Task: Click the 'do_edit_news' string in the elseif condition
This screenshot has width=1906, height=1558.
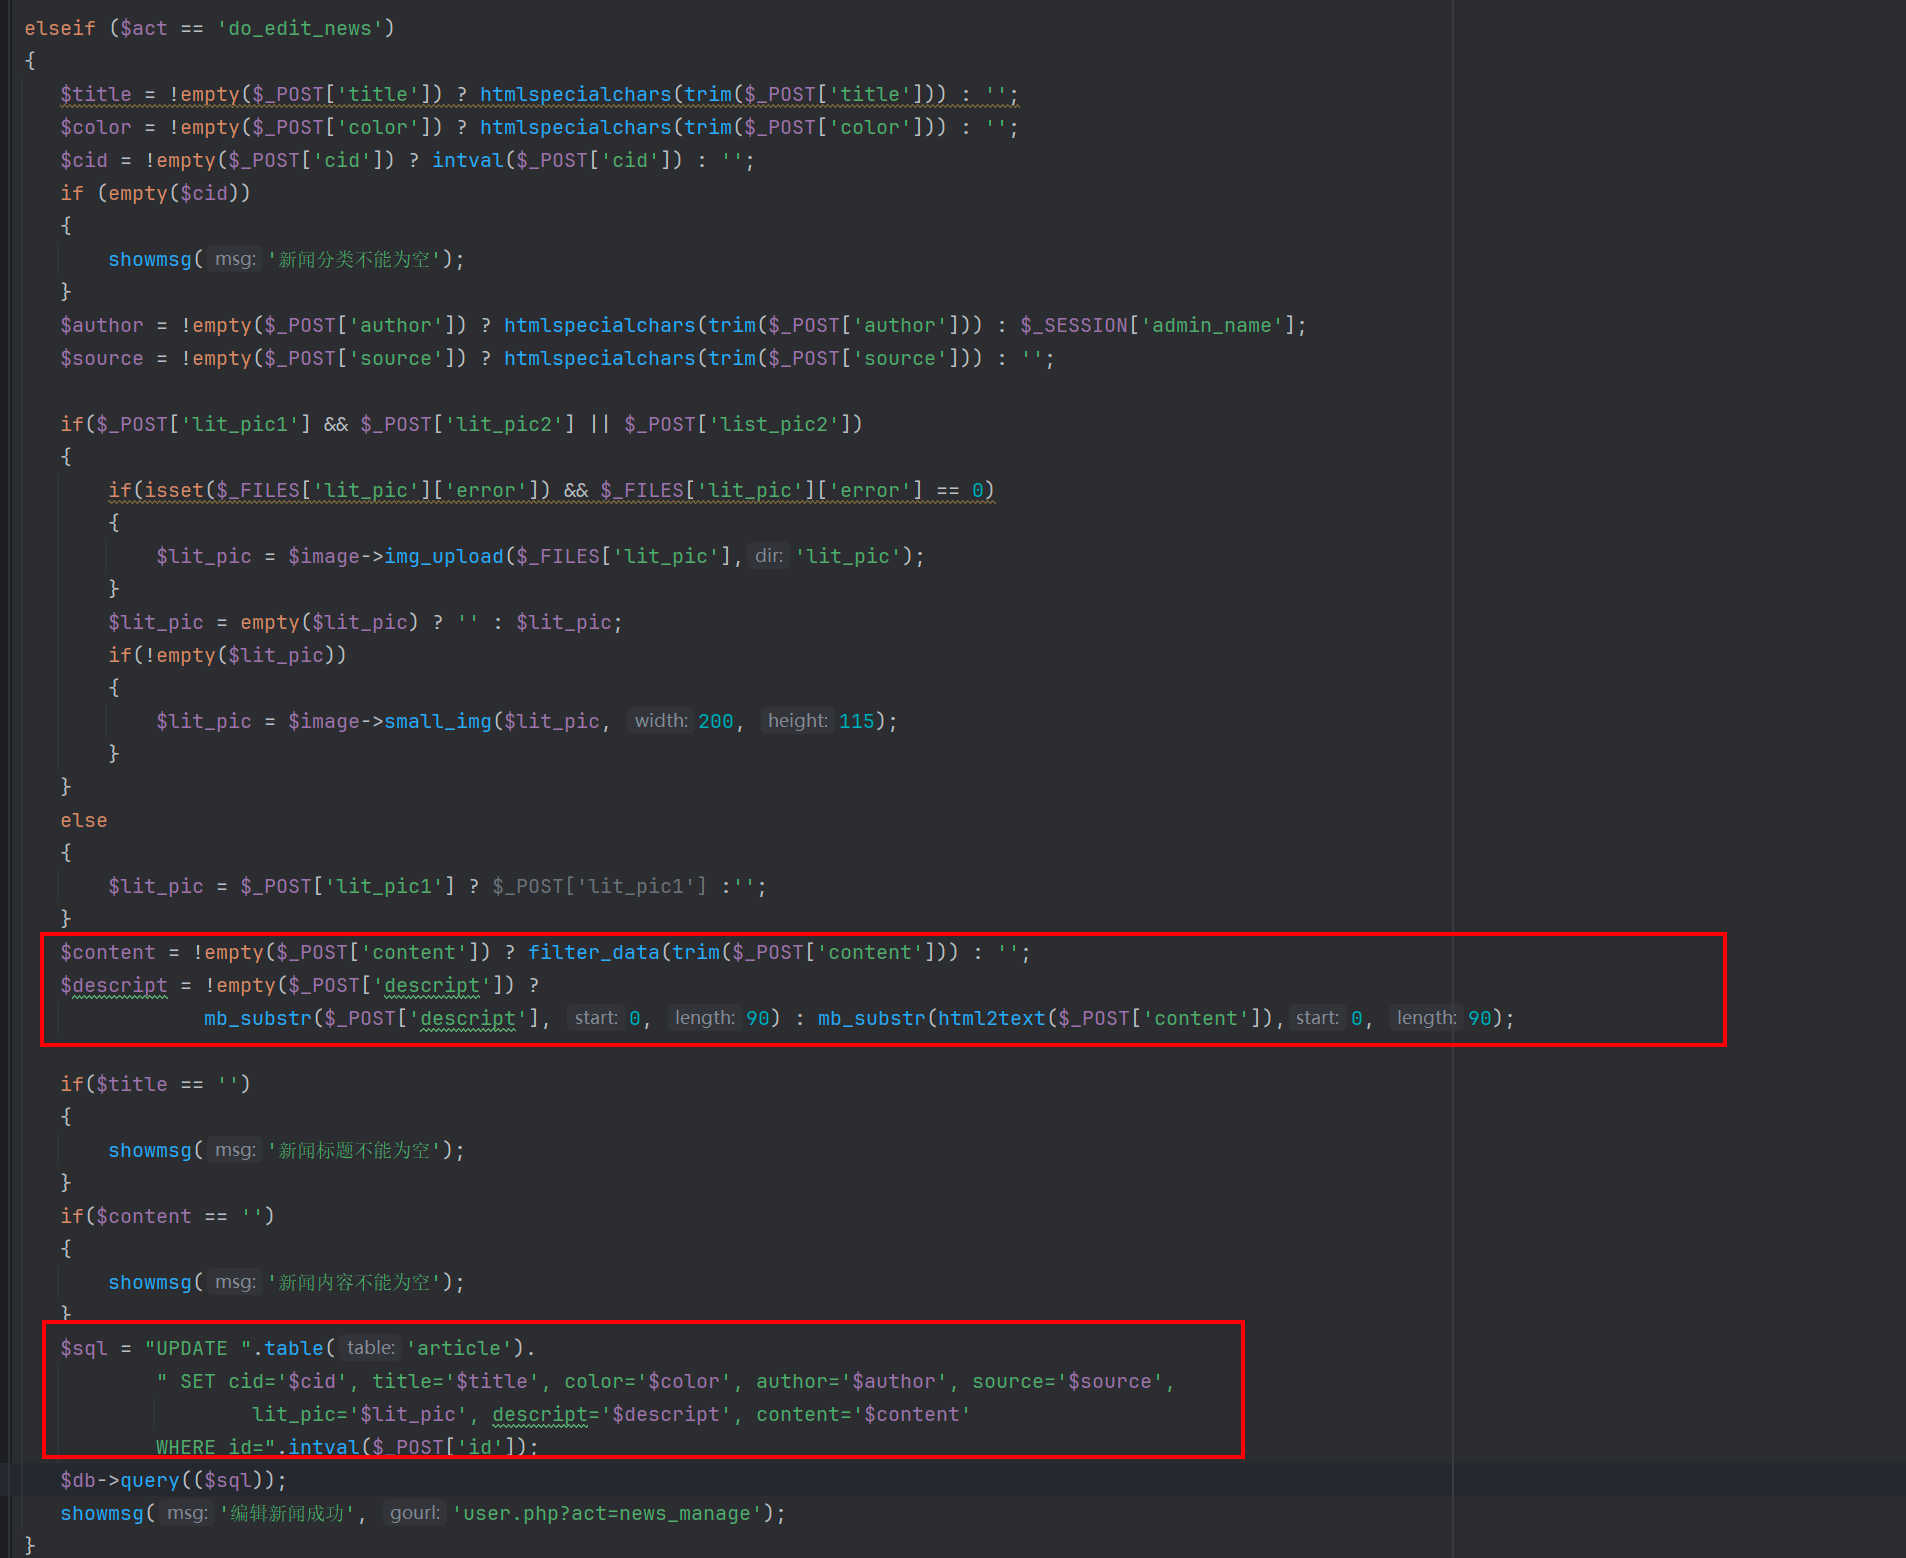Action: click(300, 28)
